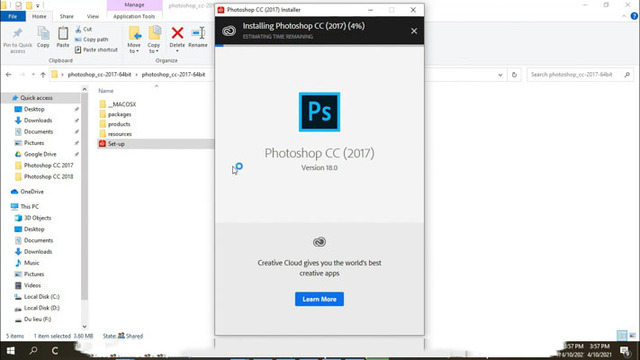
Task: Click the navigation pane scroll-down arrow
Action: 84,327
